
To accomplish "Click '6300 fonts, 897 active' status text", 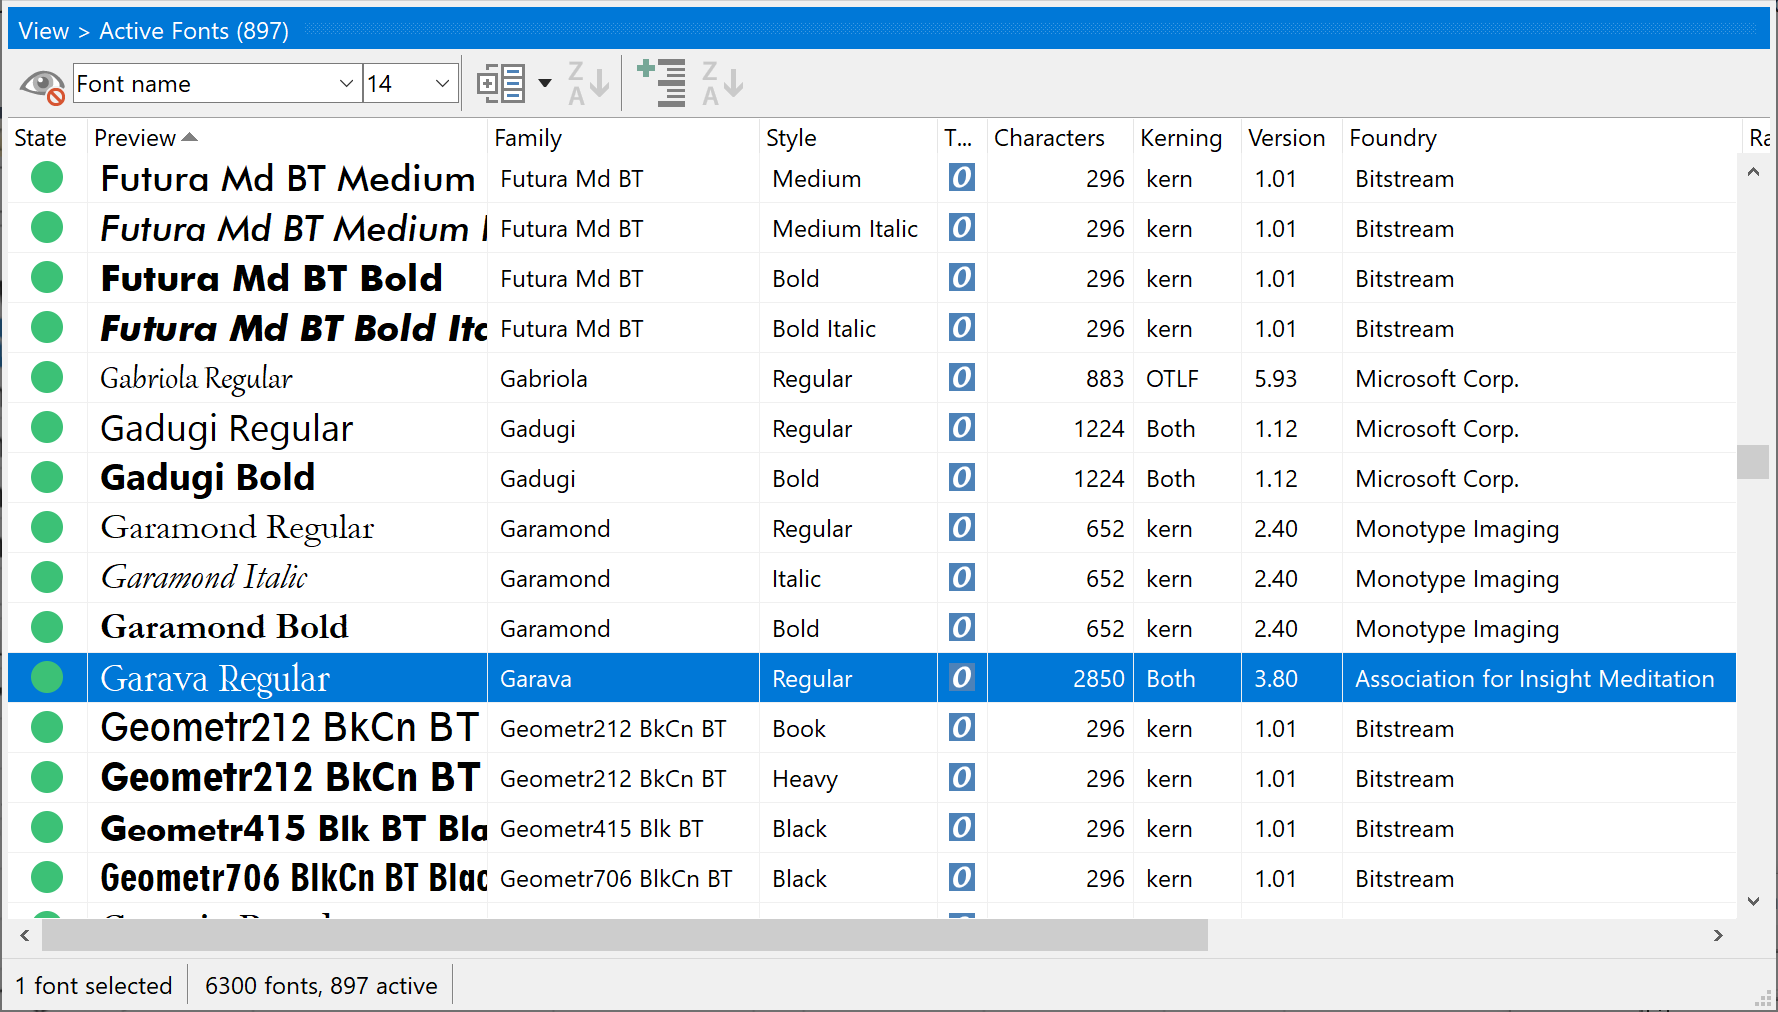I will (x=321, y=986).
